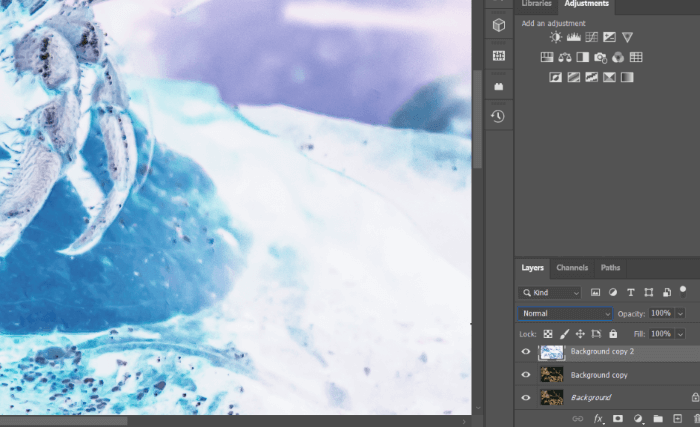Image resolution: width=700 pixels, height=427 pixels.
Task: Open the History panel icon
Action: pos(497,117)
